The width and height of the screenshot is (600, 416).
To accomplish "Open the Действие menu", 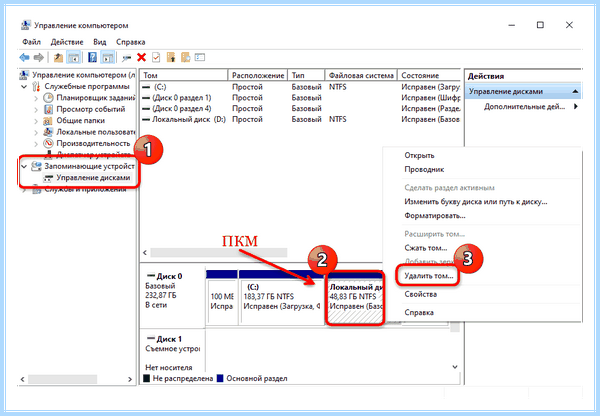I will tap(67, 42).
